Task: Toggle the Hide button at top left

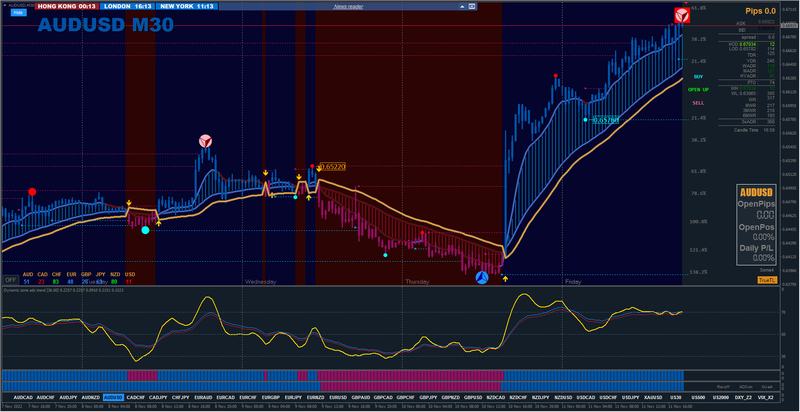Action: (x=17, y=12)
